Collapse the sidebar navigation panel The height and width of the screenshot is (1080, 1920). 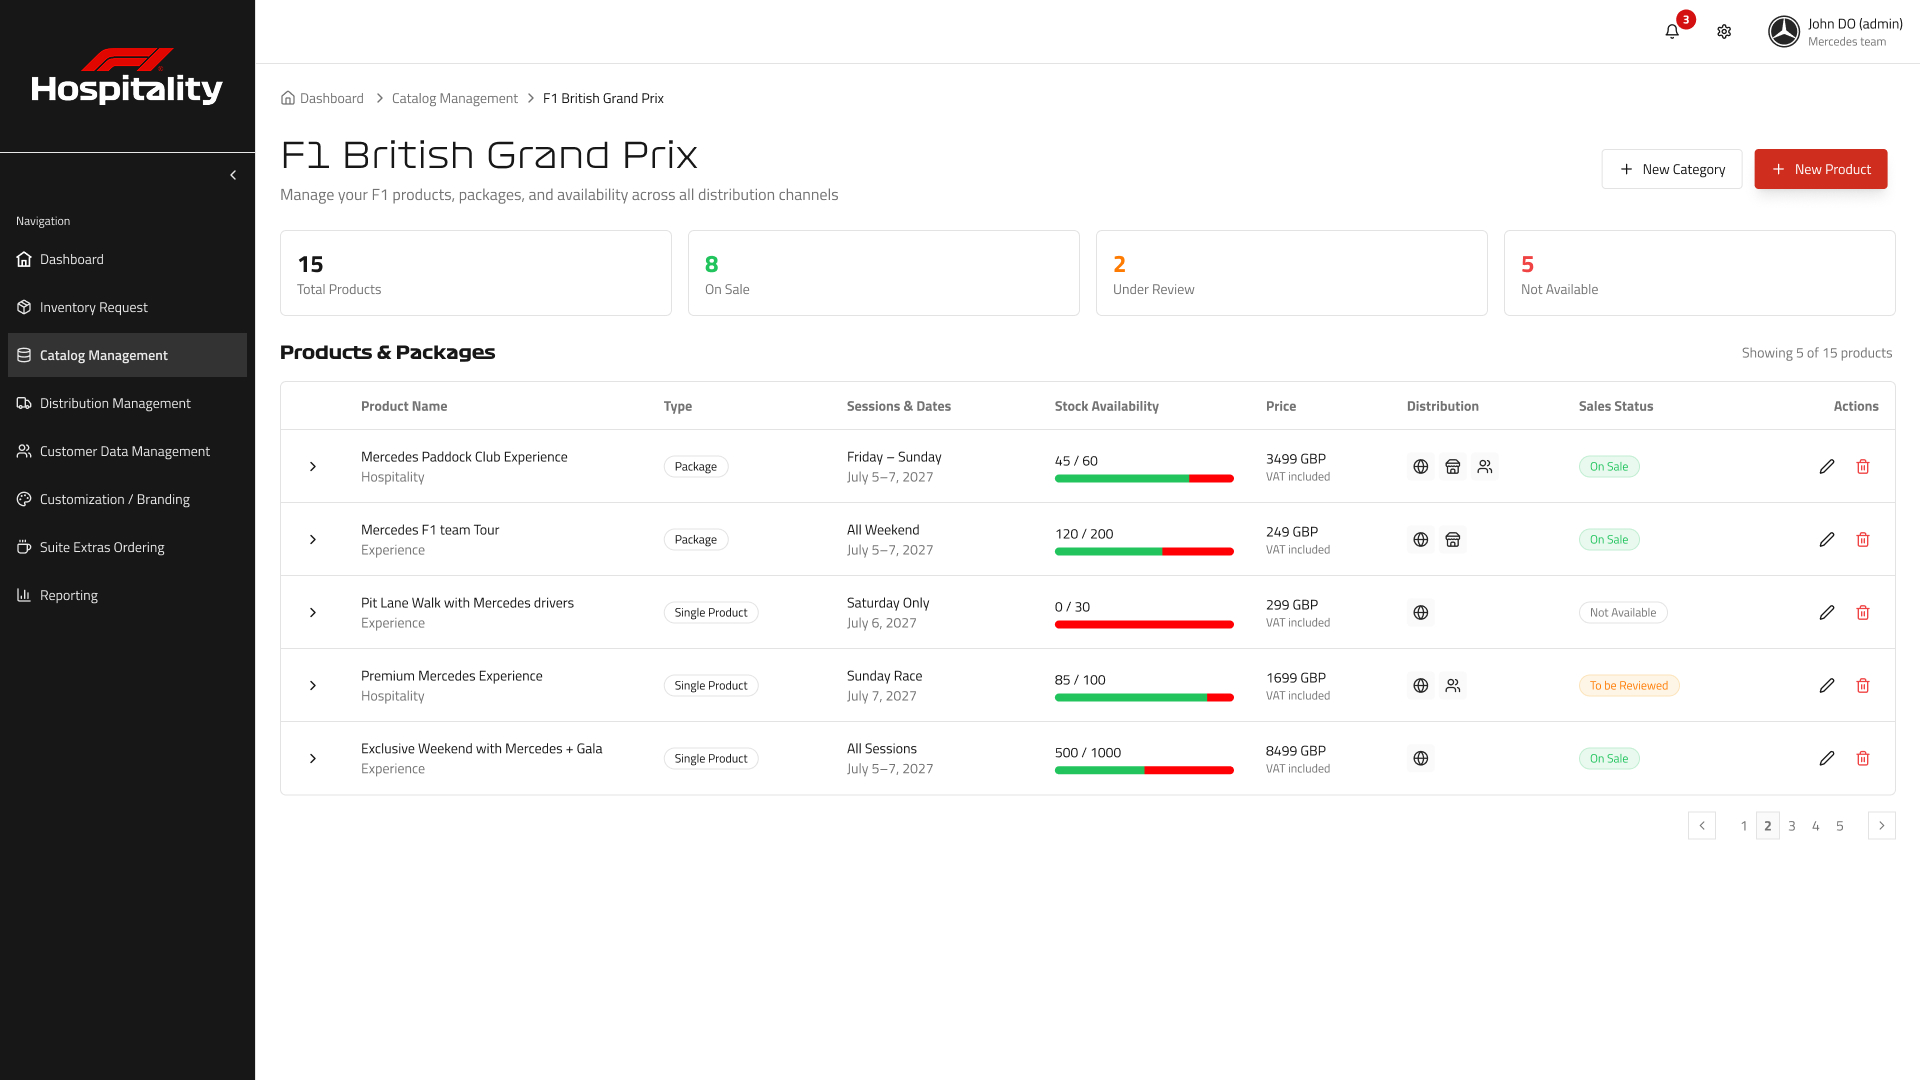(x=233, y=175)
